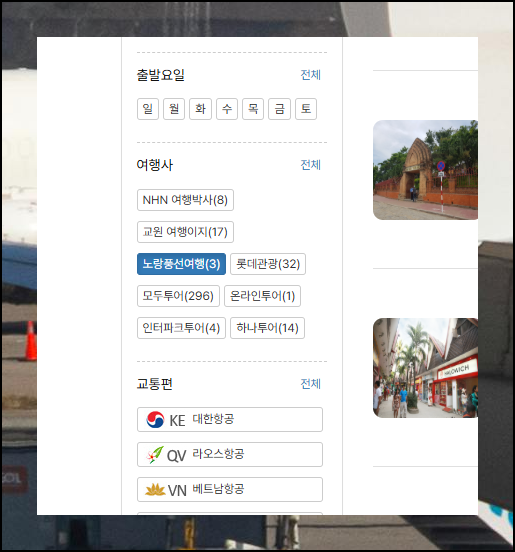The image size is (515, 552).
Task: Toggle the 수 (Wednesday) departure day
Action: coord(227,109)
